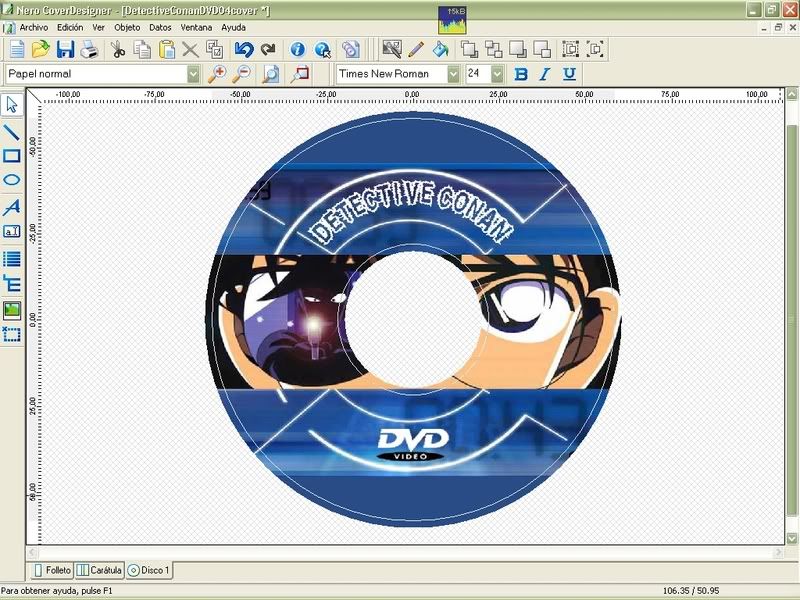This screenshot has width=800, height=600.
Task: Toggle Underline text formatting
Action: tap(569, 74)
